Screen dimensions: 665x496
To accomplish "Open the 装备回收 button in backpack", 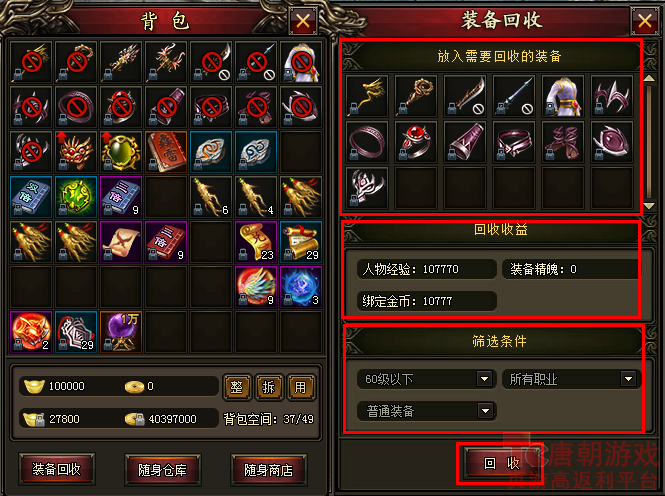I will (57, 469).
